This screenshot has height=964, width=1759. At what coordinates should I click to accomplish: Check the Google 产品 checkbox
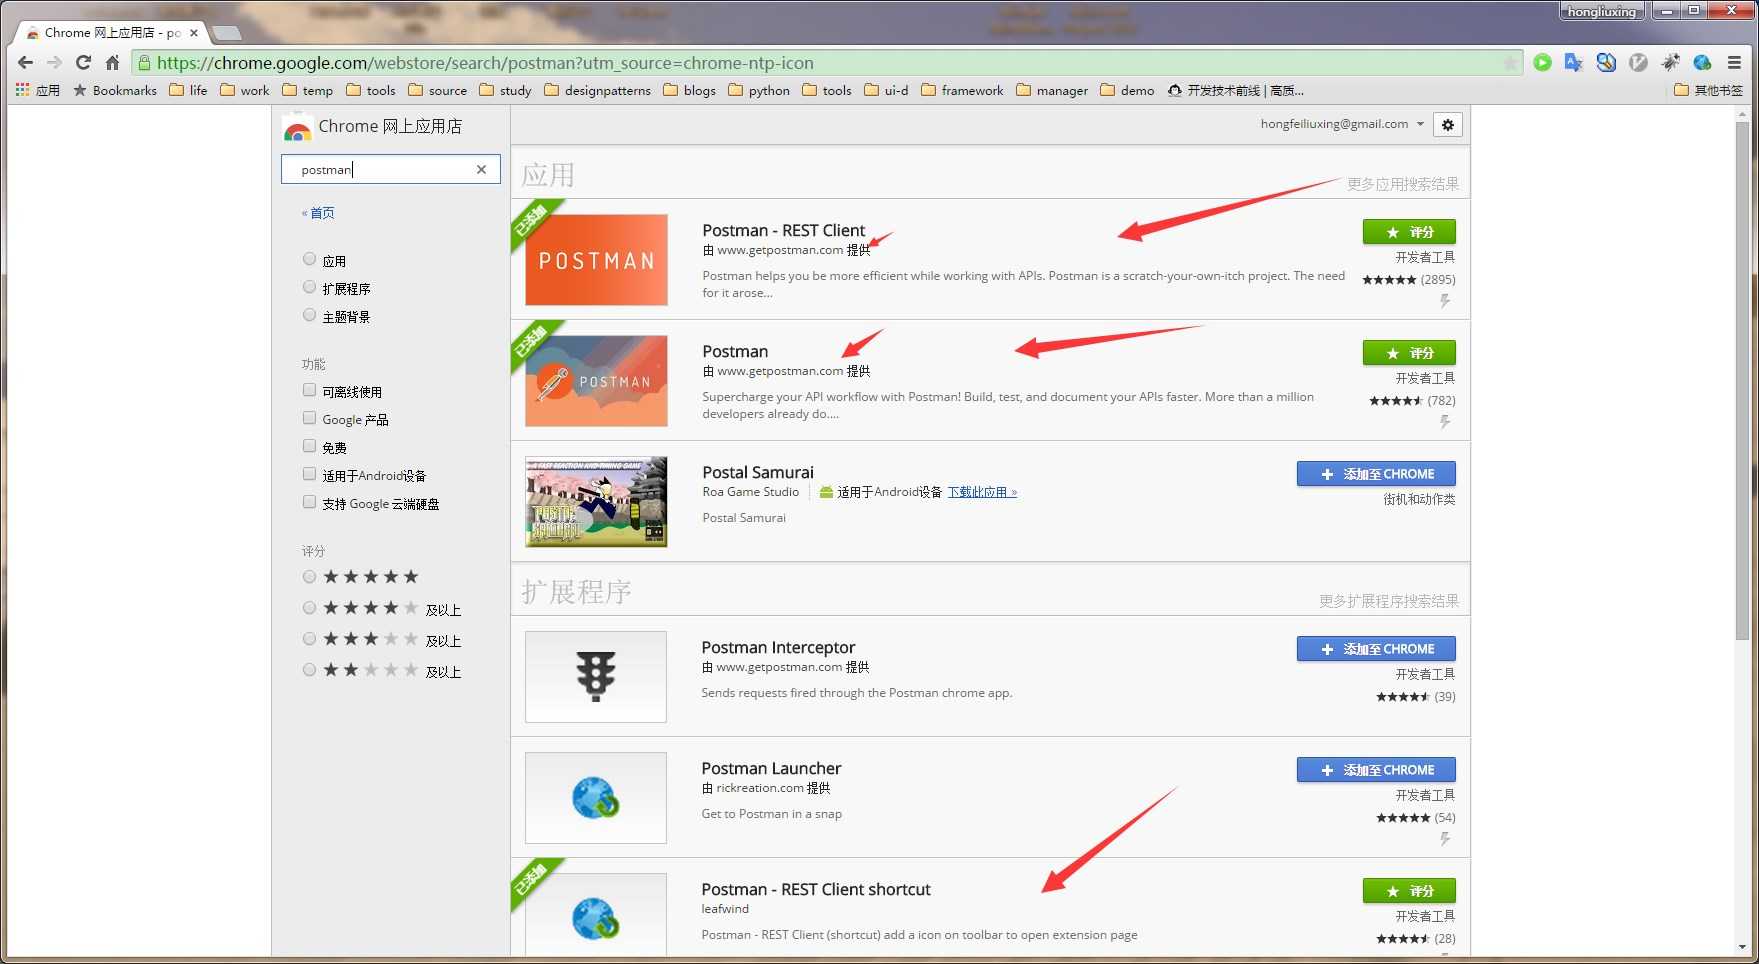click(x=309, y=418)
